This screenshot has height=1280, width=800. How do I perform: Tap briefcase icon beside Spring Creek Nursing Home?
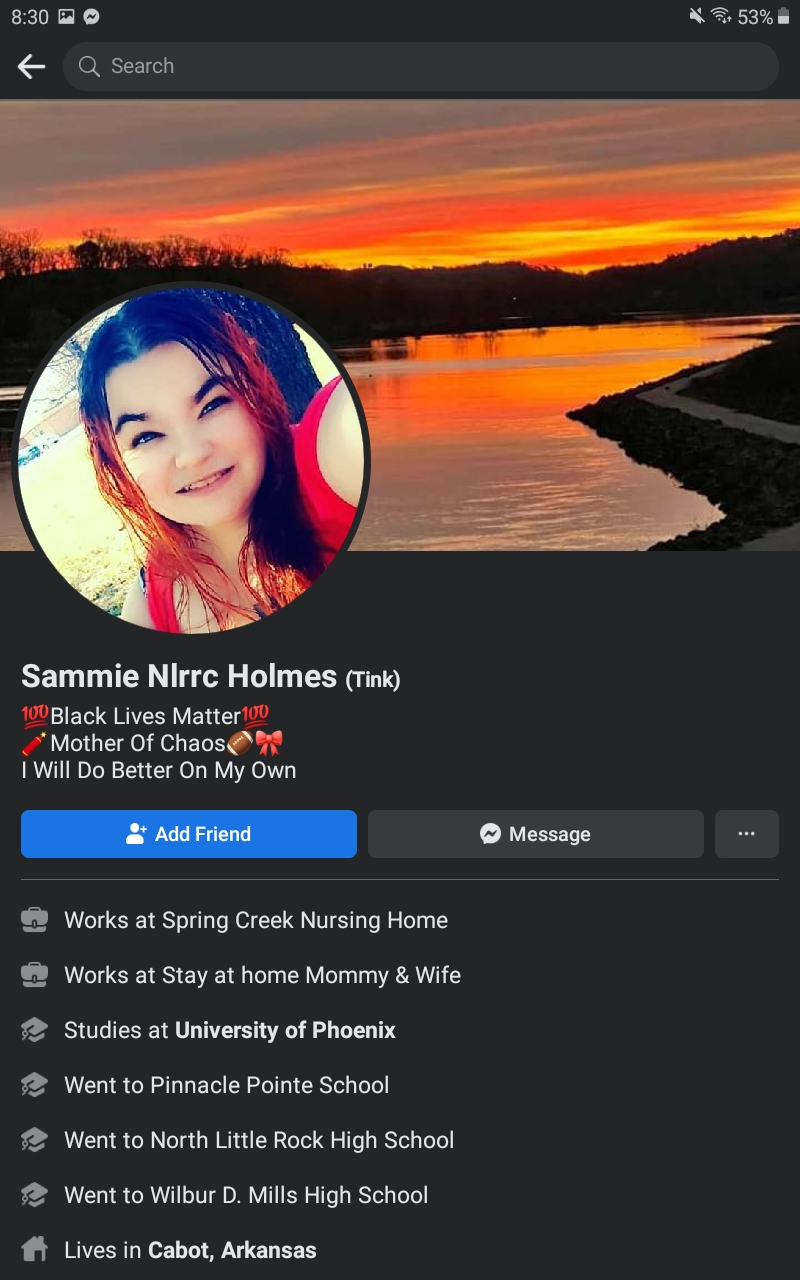tap(35, 920)
